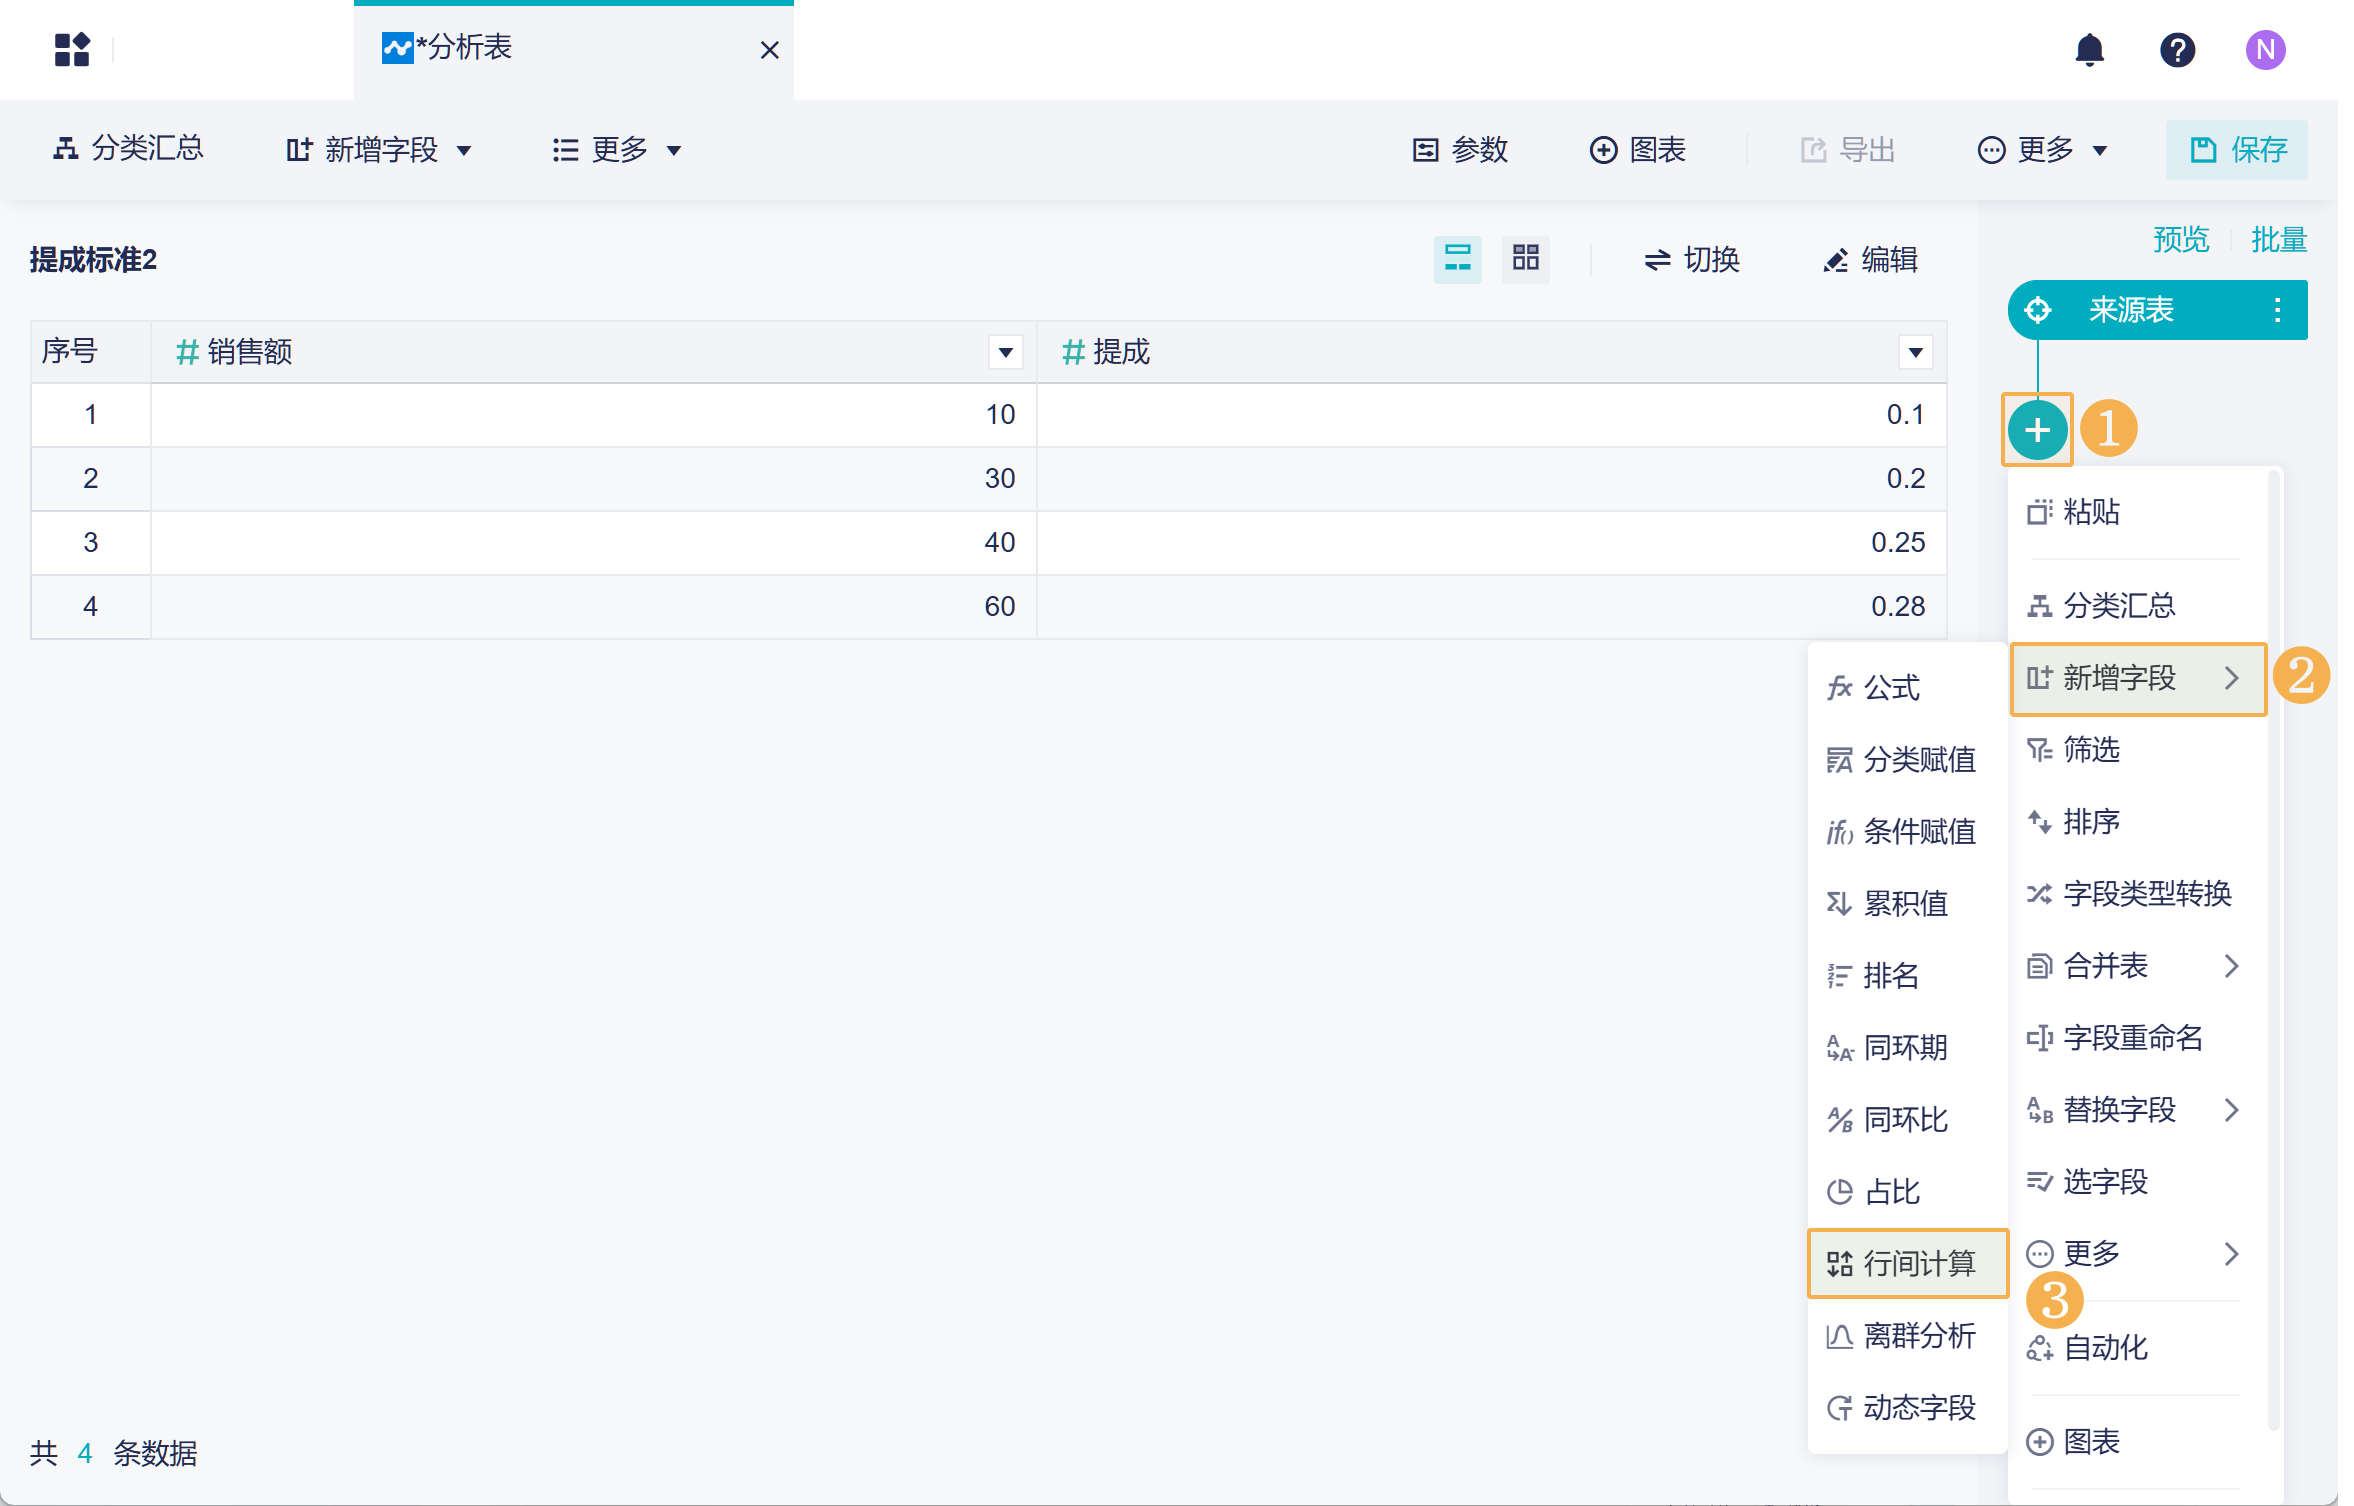Click the teal plus add-step button

click(x=2037, y=431)
